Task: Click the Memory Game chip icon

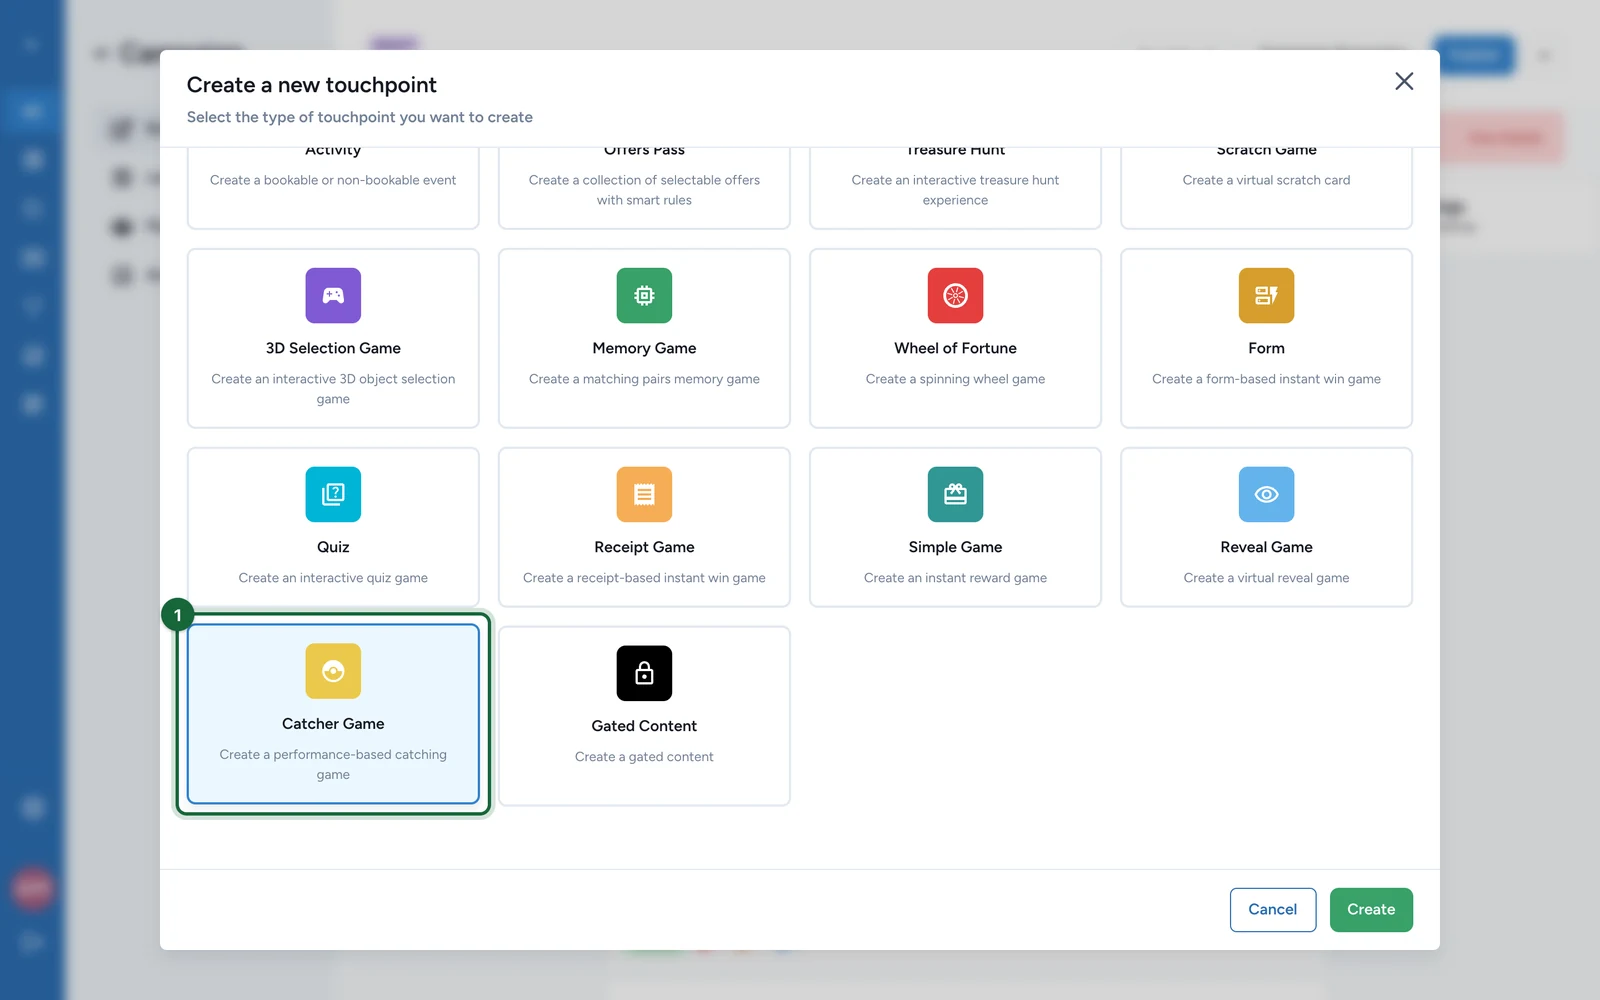Action: pyautogui.click(x=644, y=295)
